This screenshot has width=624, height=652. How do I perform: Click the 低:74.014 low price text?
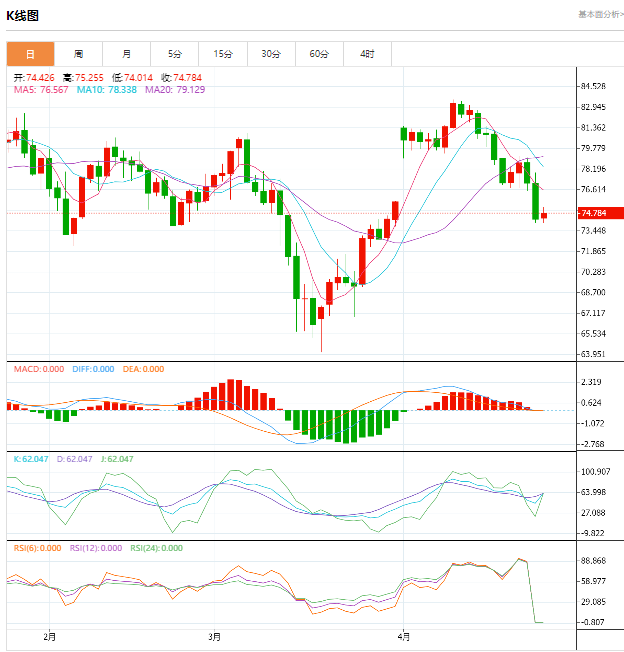tap(132, 78)
